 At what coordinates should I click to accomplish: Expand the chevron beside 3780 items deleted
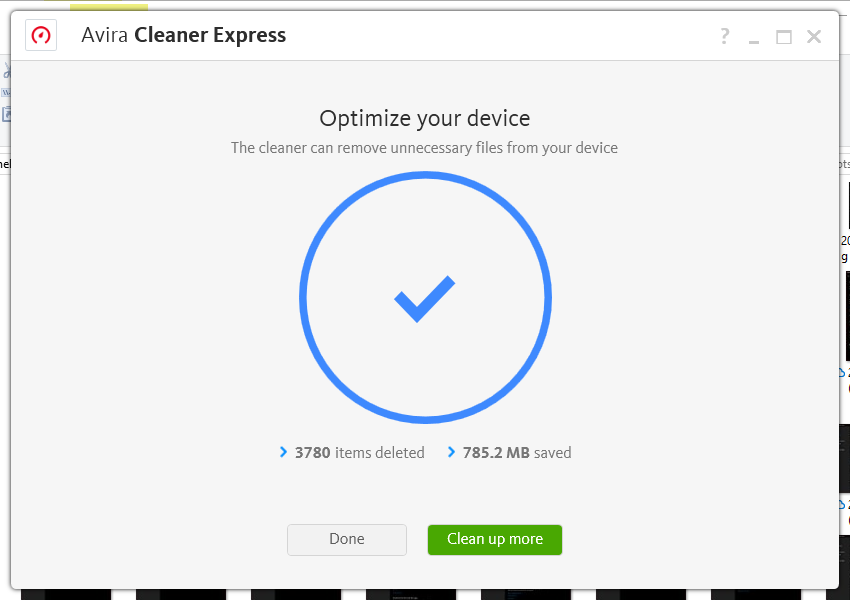(x=284, y=453)
